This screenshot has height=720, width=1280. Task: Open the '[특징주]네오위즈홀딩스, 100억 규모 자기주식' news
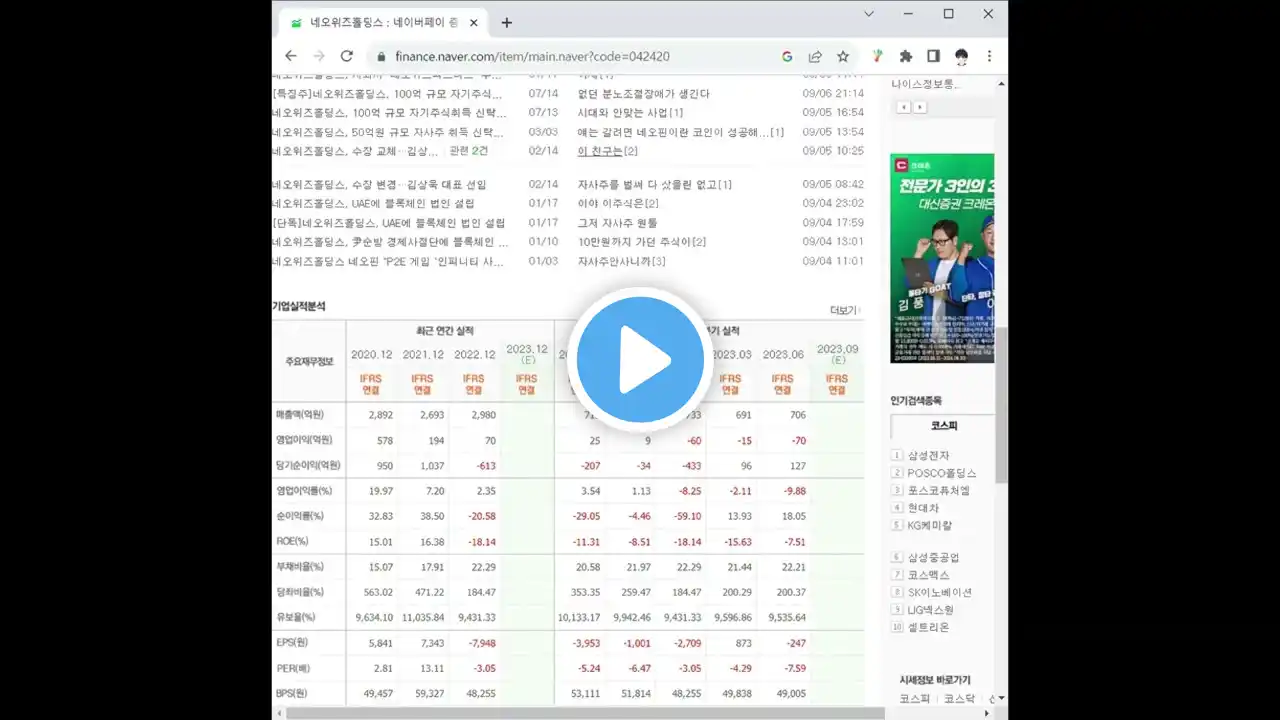(388, 94)
